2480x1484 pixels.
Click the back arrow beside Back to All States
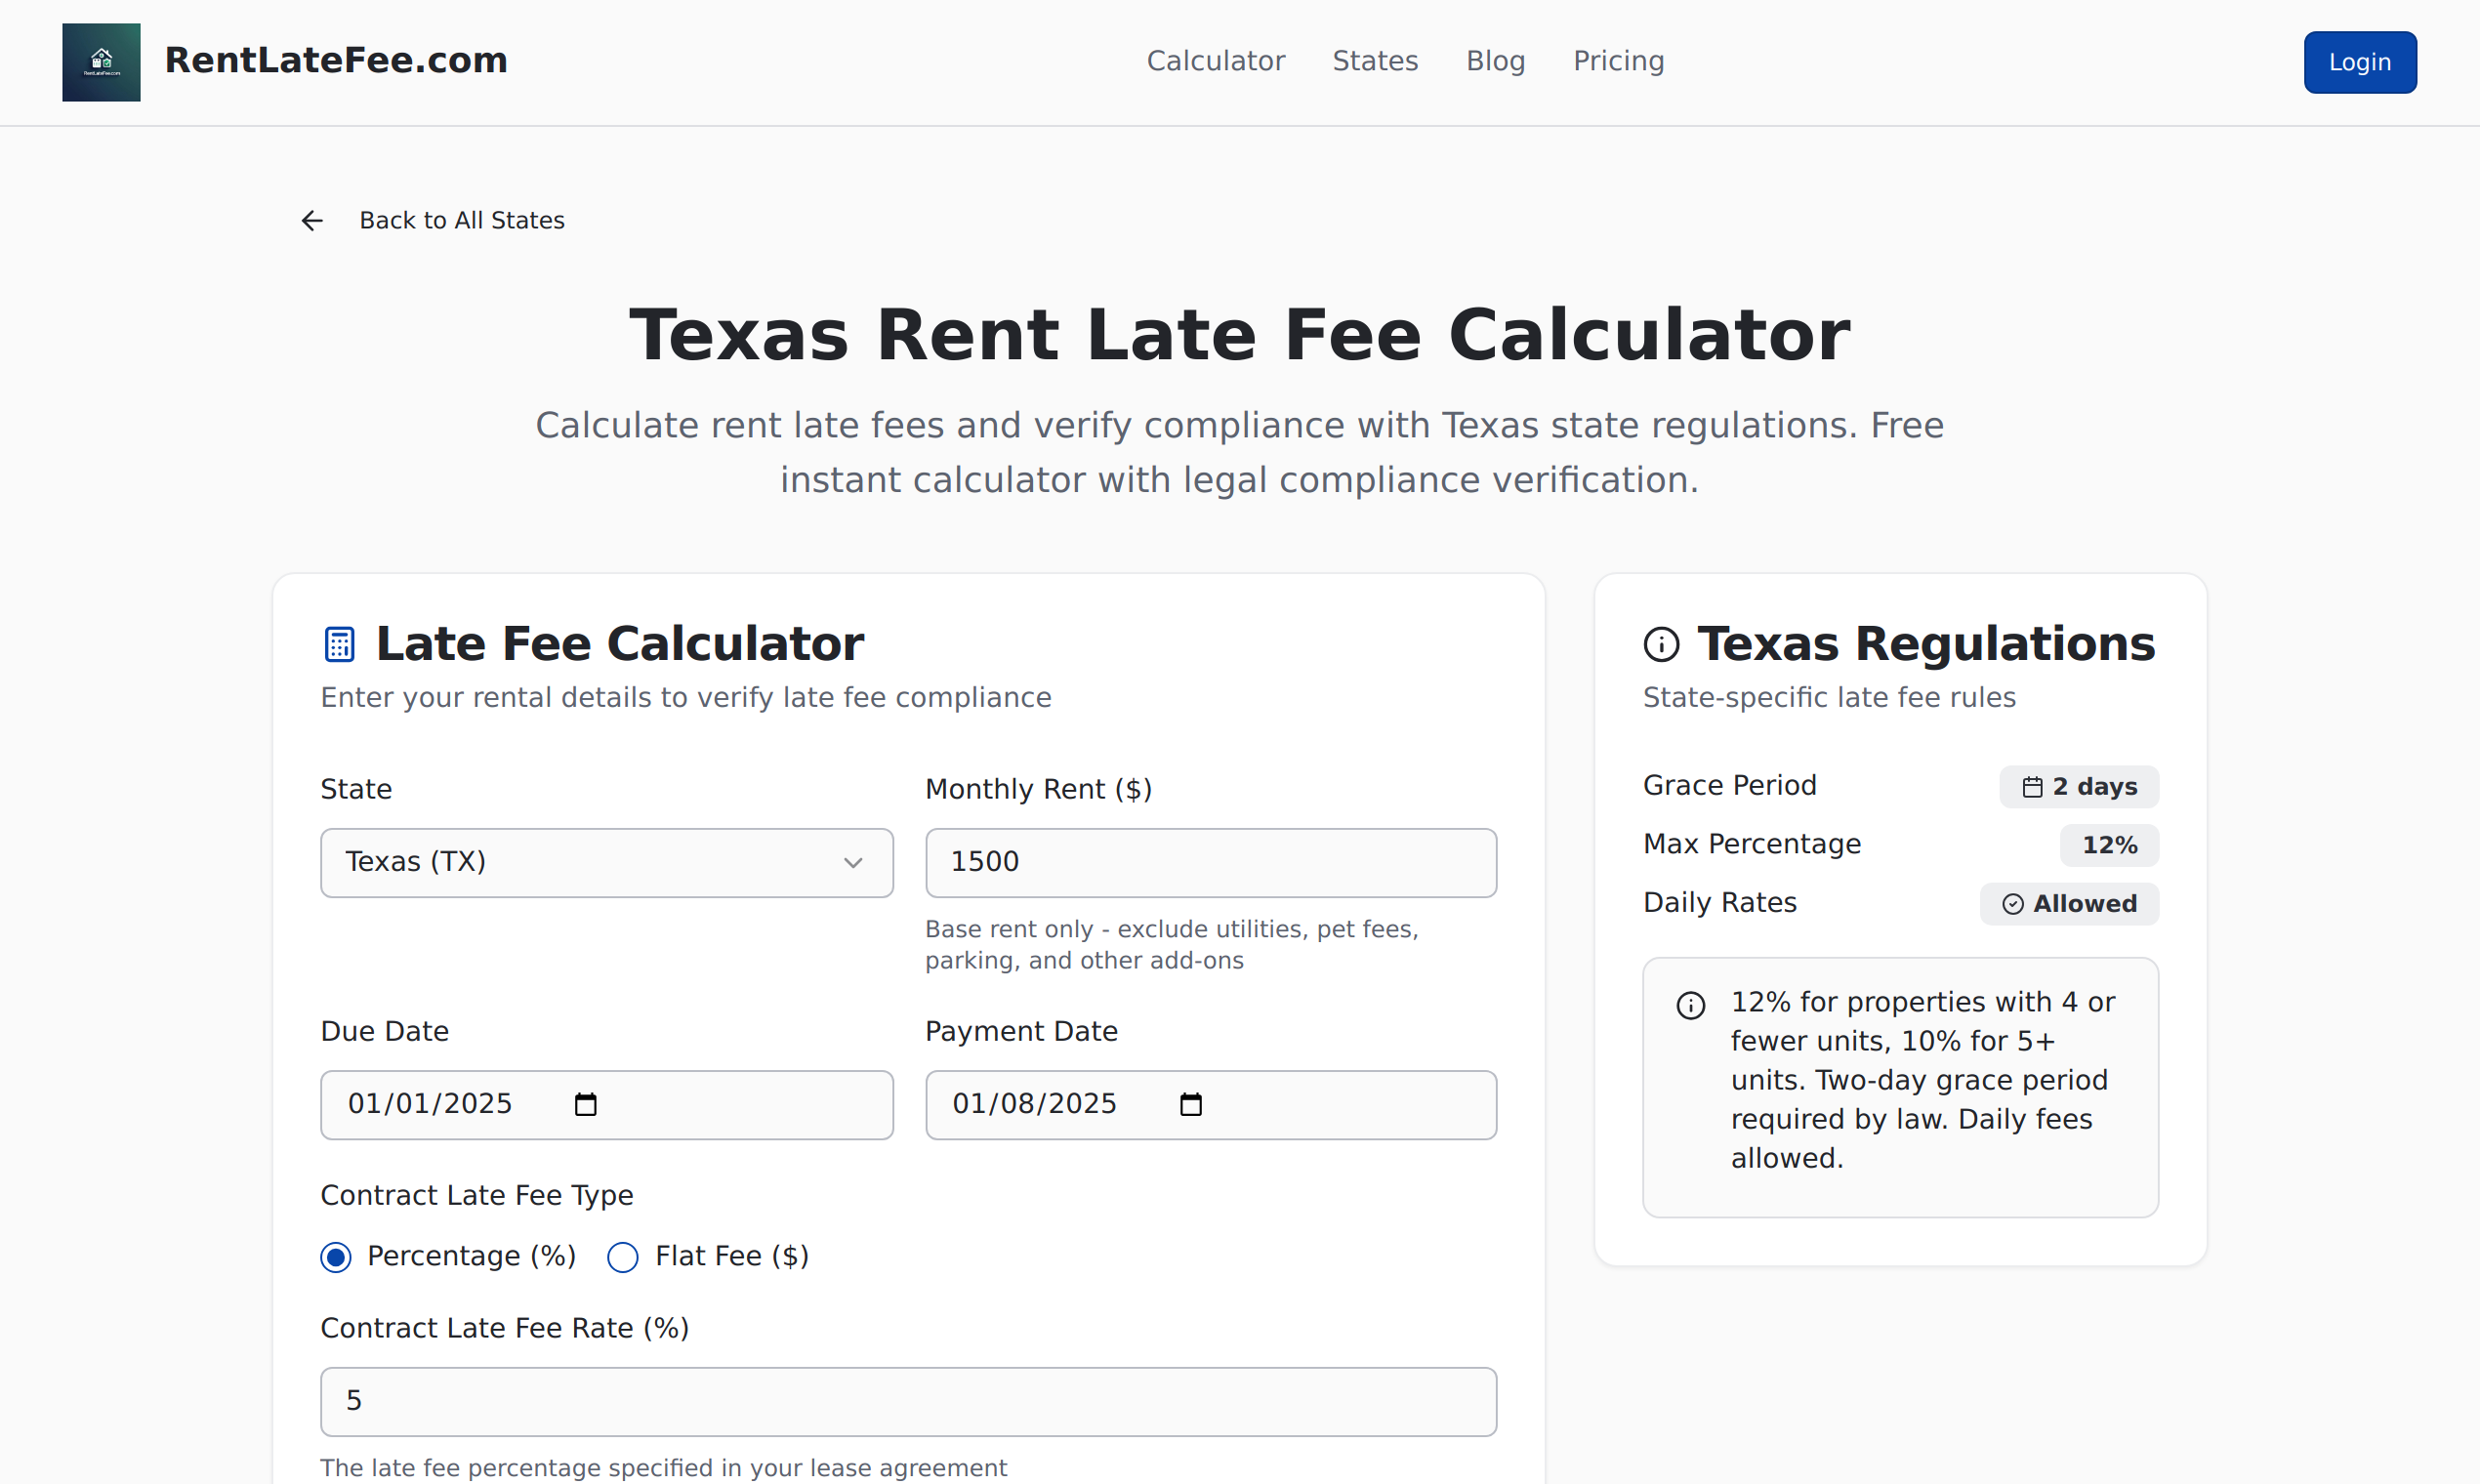point(312,220)
